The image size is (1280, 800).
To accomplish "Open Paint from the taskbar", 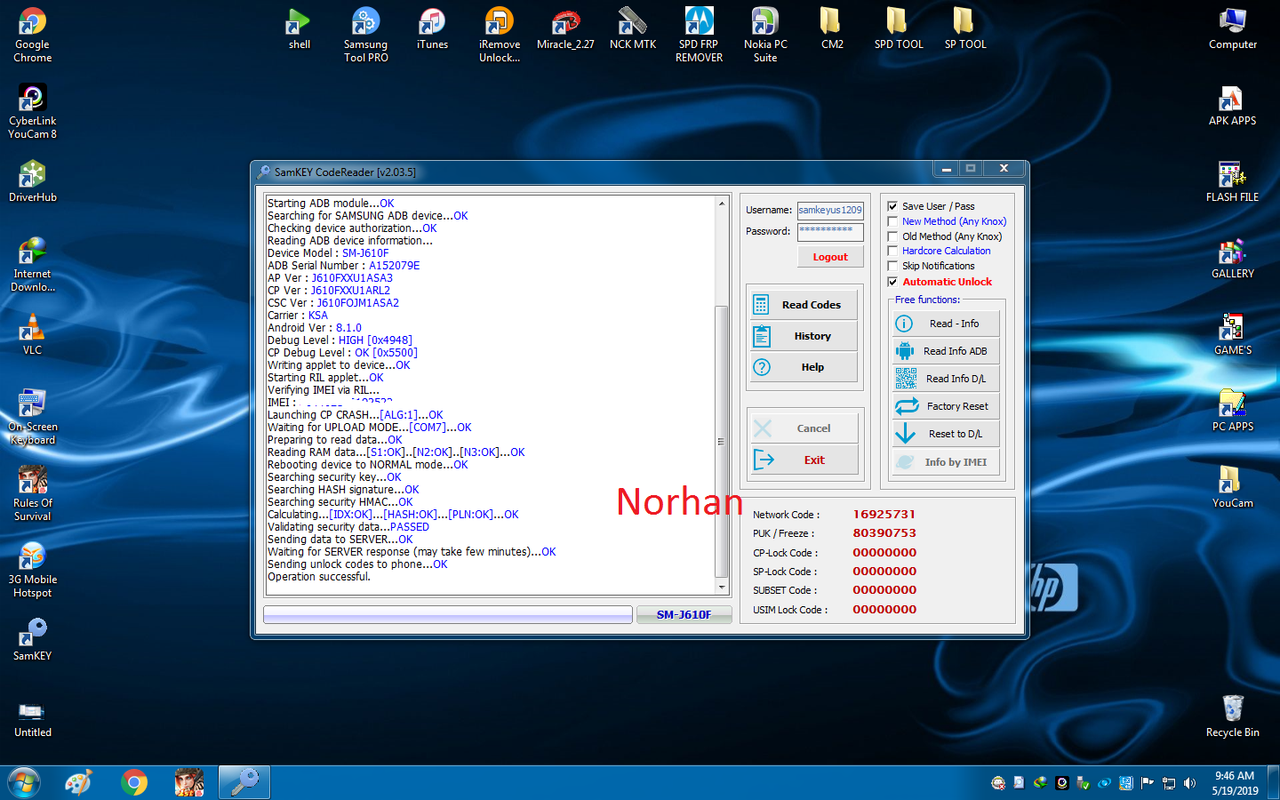I will point(79,781).
